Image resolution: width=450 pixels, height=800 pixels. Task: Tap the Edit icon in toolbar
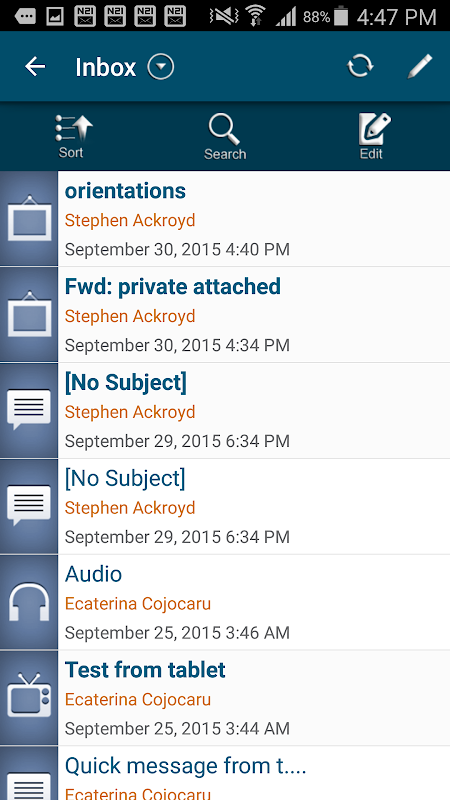coord(373,136)
